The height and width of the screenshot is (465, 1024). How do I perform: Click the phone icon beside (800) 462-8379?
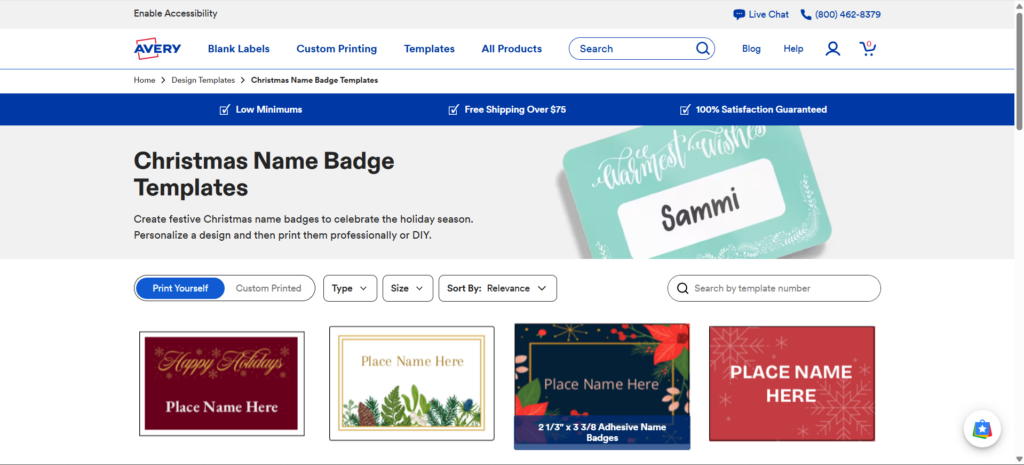coord(806,14)
